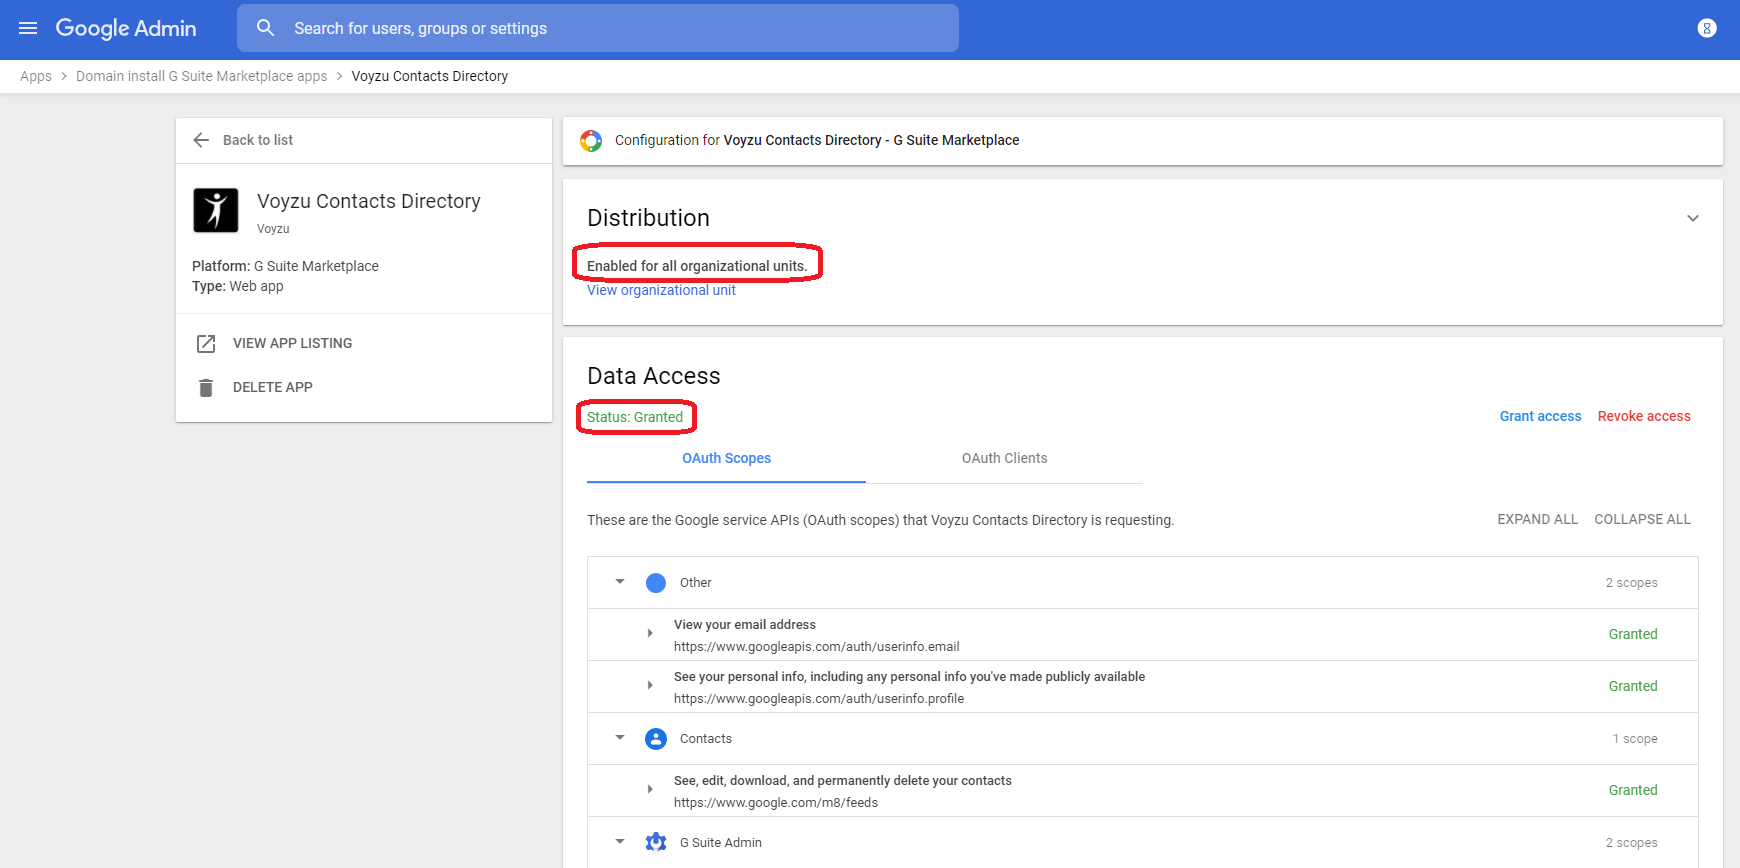Click DELETE APP

click(x=273, y=387)
